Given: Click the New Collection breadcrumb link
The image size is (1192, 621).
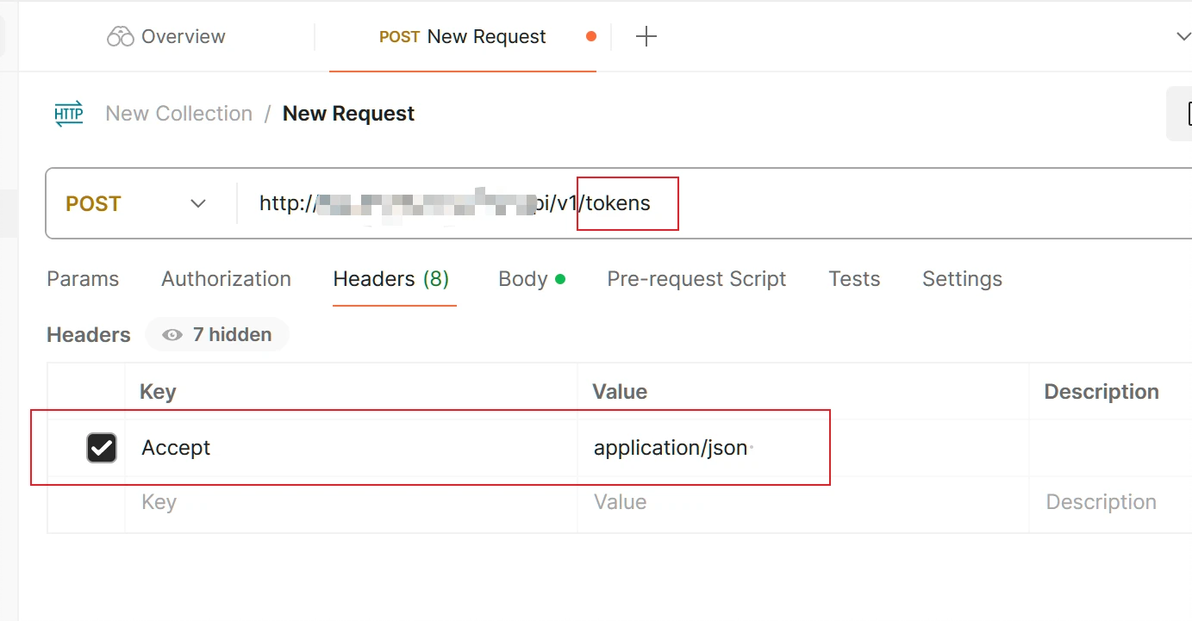Looking at the screenshot, I should [179, 114].
